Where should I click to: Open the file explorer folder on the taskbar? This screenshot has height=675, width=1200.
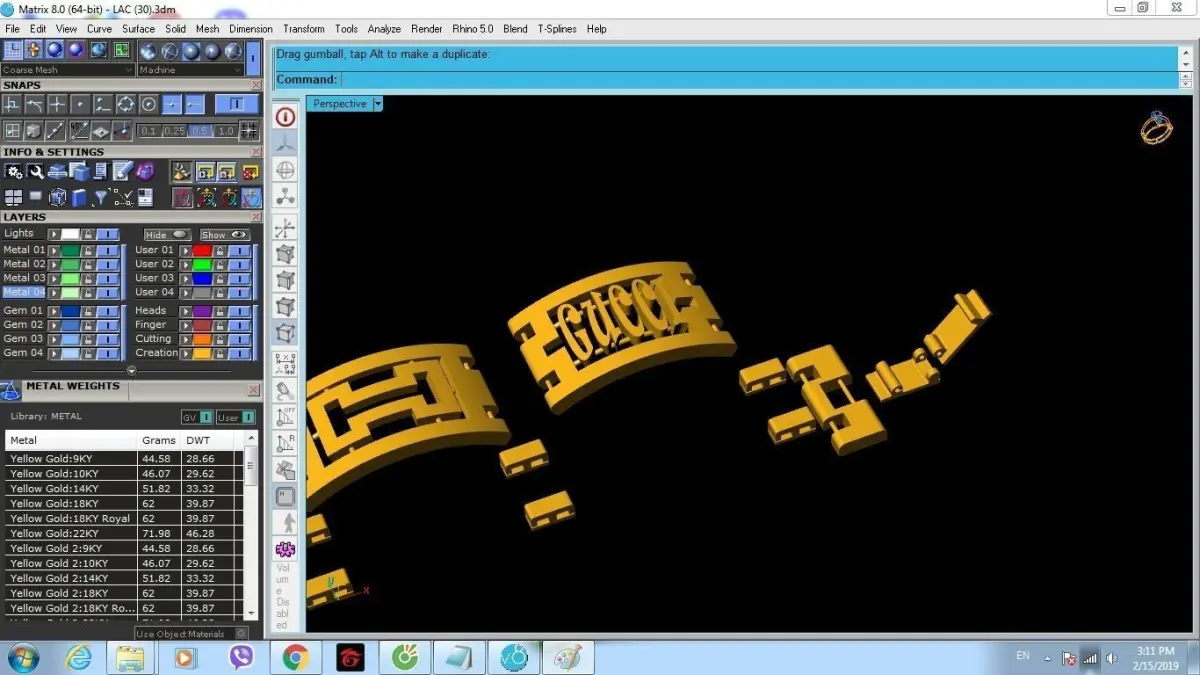[x=131, y=657]
